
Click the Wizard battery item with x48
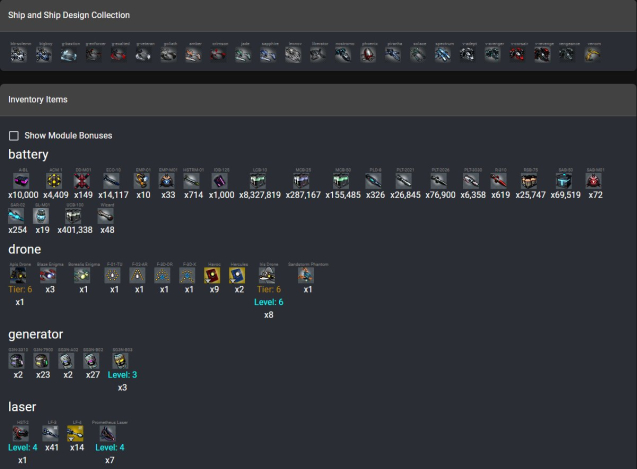click(x=107, y=216)
